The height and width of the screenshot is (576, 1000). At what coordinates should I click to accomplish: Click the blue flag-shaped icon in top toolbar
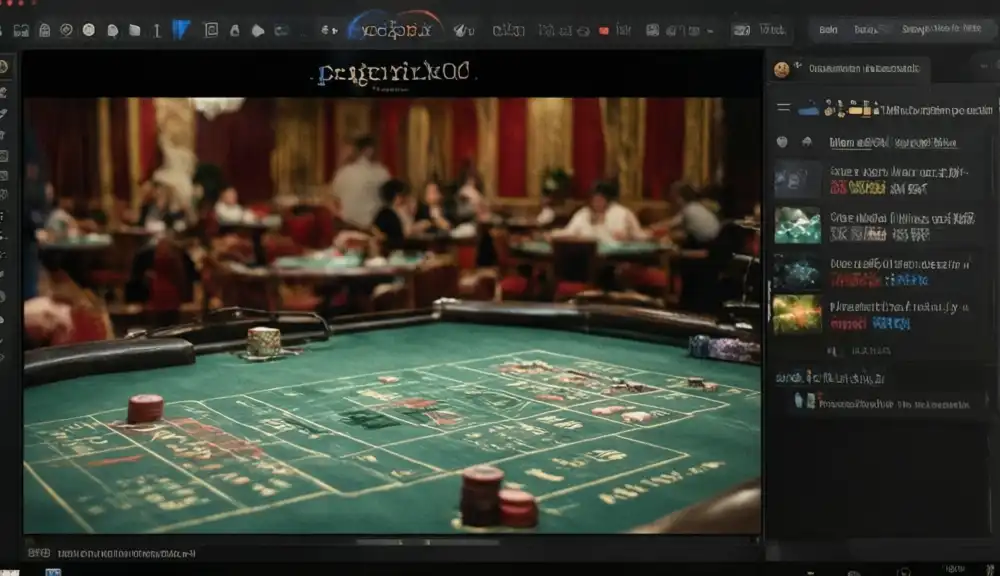181,30
